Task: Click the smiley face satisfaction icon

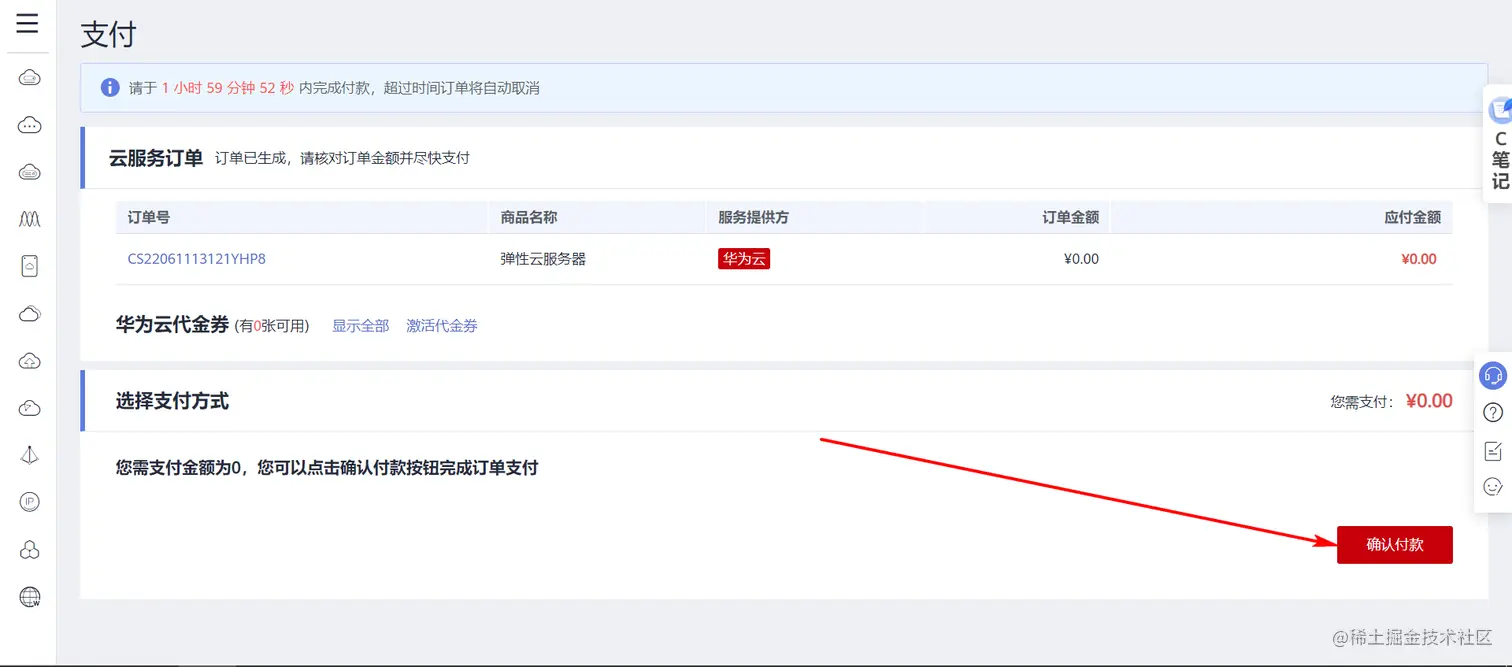Action: point(1493,487)
